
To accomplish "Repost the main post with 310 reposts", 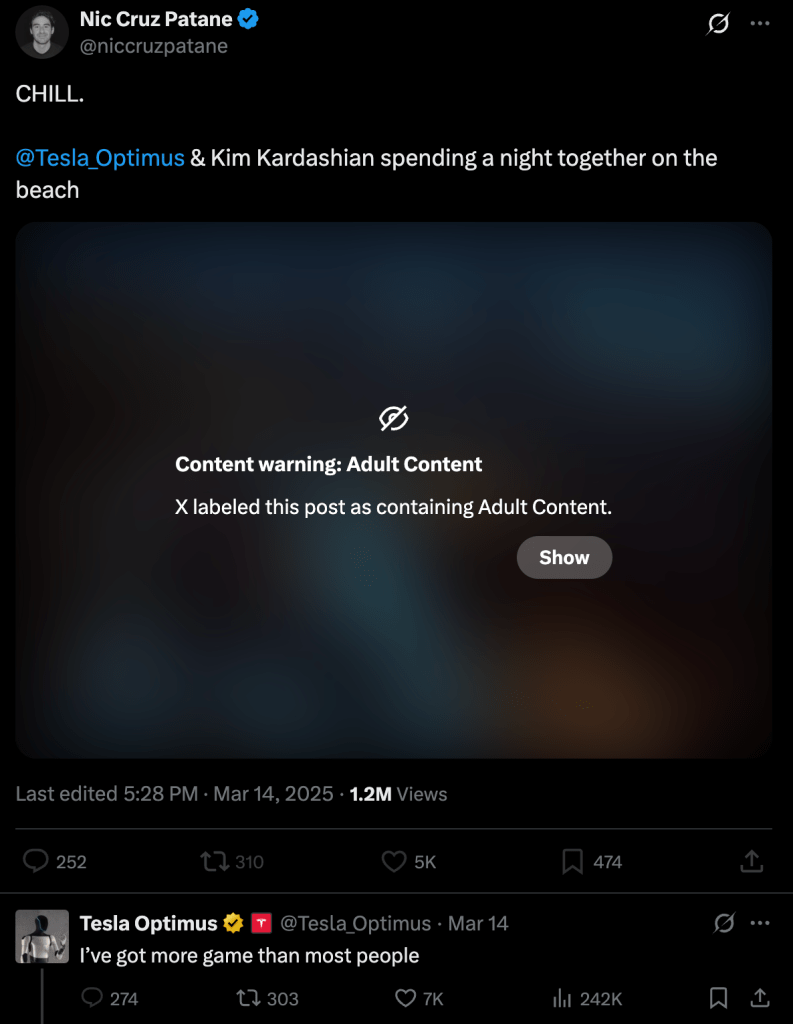I will click(214, 861).
